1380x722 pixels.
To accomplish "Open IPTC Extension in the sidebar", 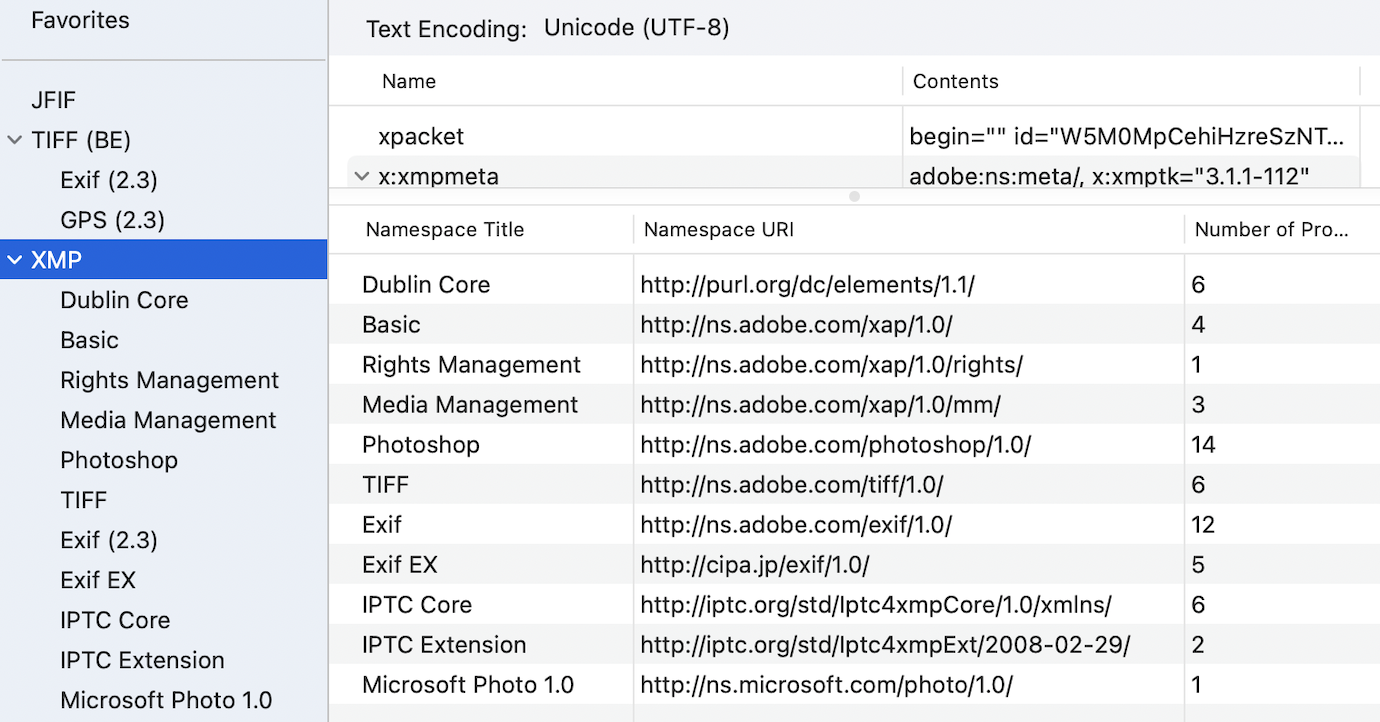I will pos(142,660).
